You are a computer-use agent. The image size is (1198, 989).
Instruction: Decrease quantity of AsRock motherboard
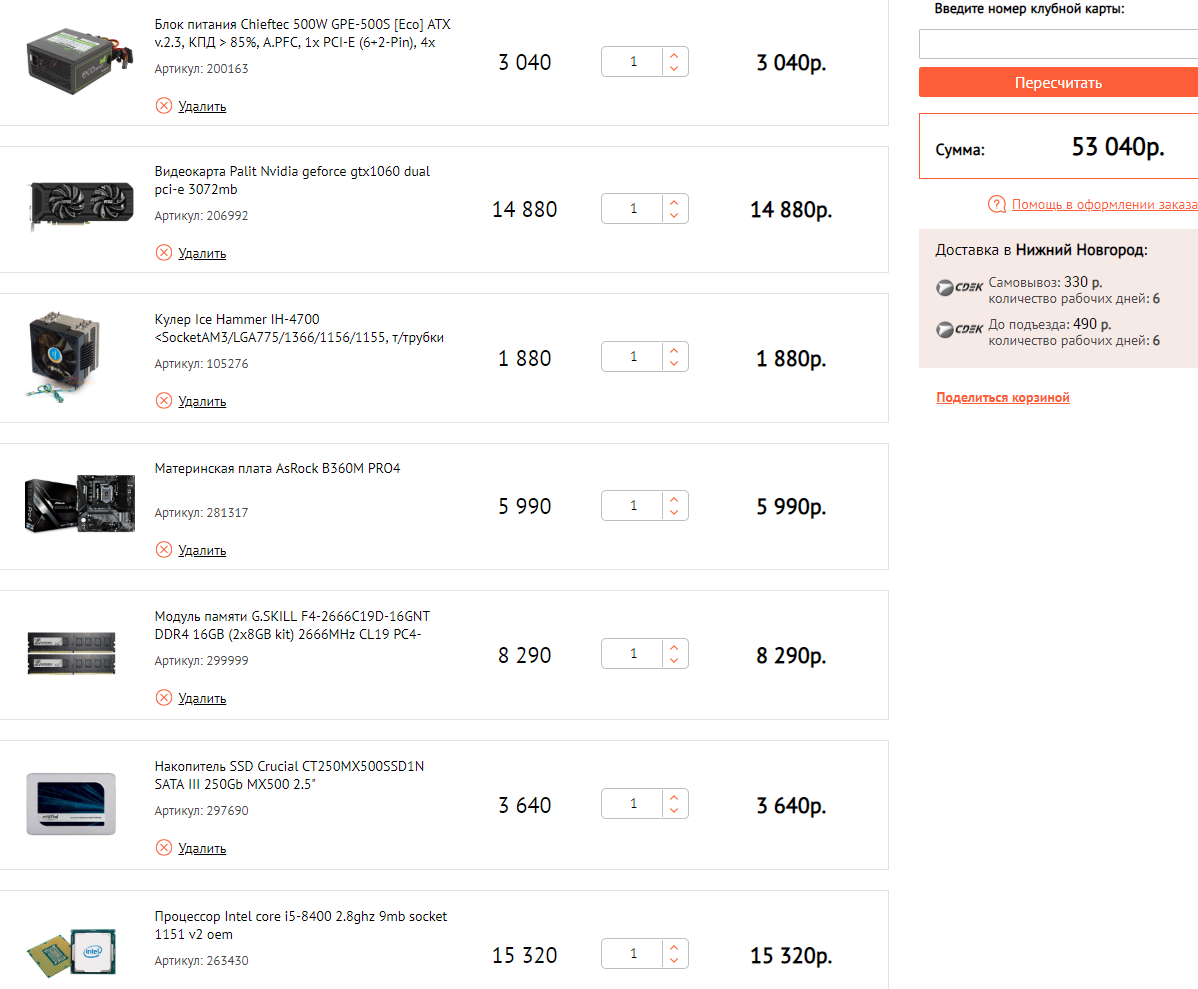coord(674,513)
